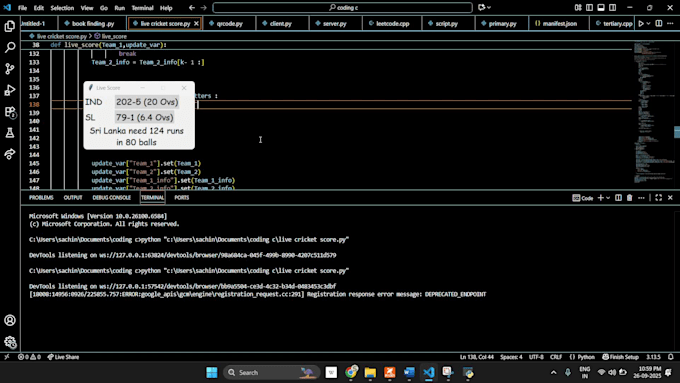Focus the coding c command center search
The height and width of the screenshot is (383, 680).
tap(343, 7)
